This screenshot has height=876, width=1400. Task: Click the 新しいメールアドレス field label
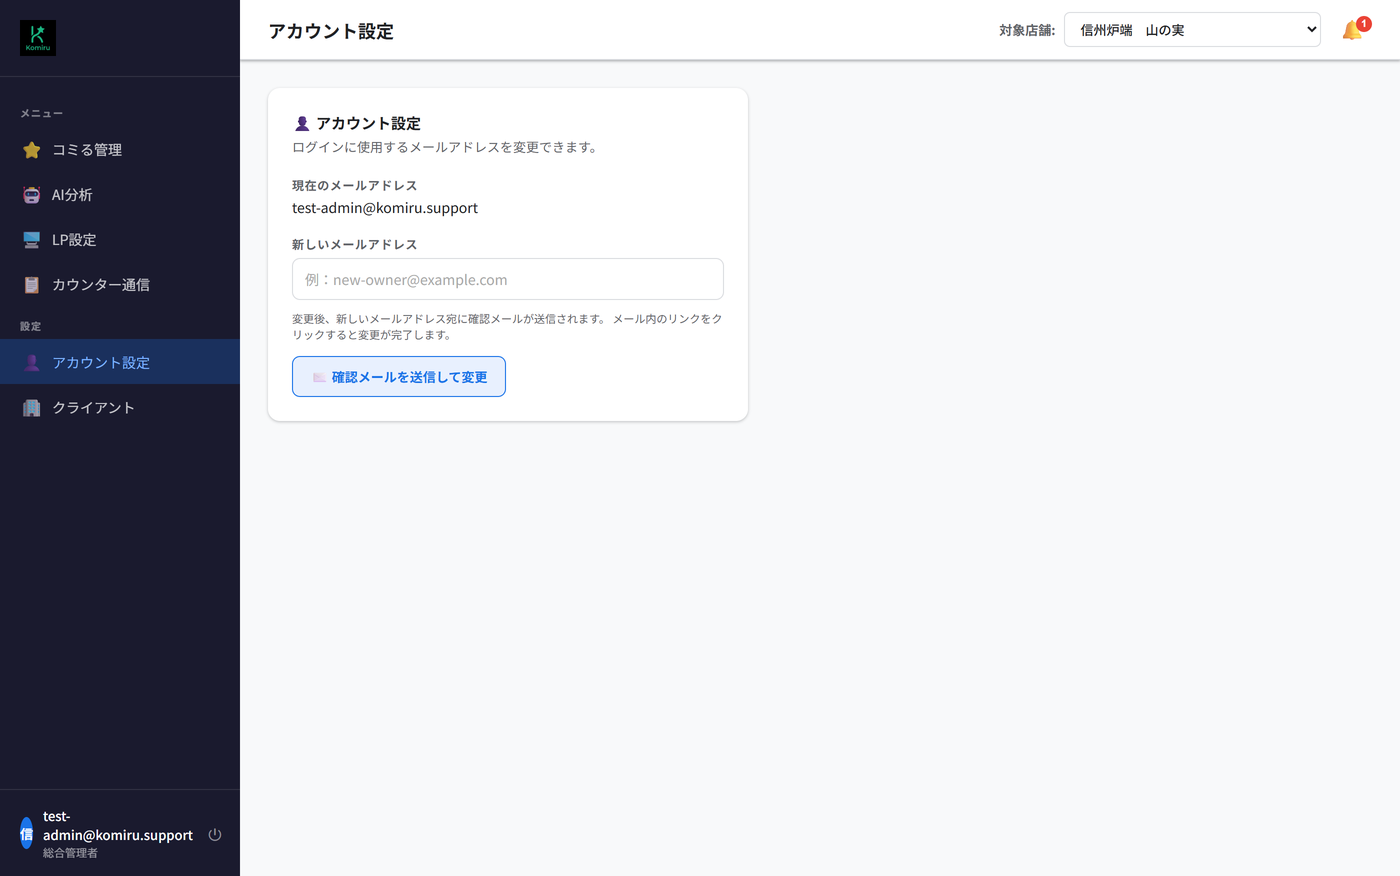point(355,245)
